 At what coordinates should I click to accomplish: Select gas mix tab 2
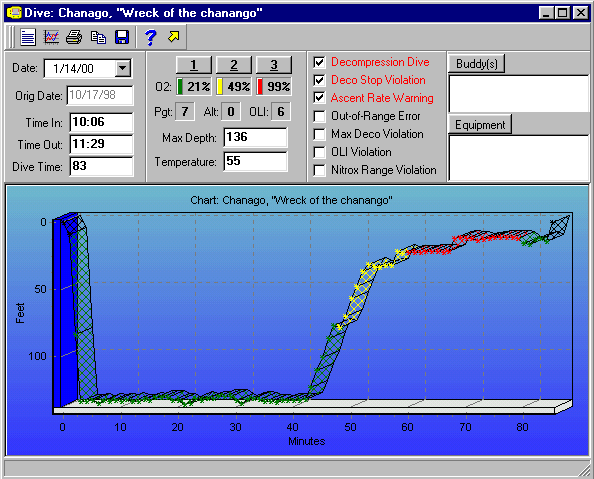pos(234,65)
